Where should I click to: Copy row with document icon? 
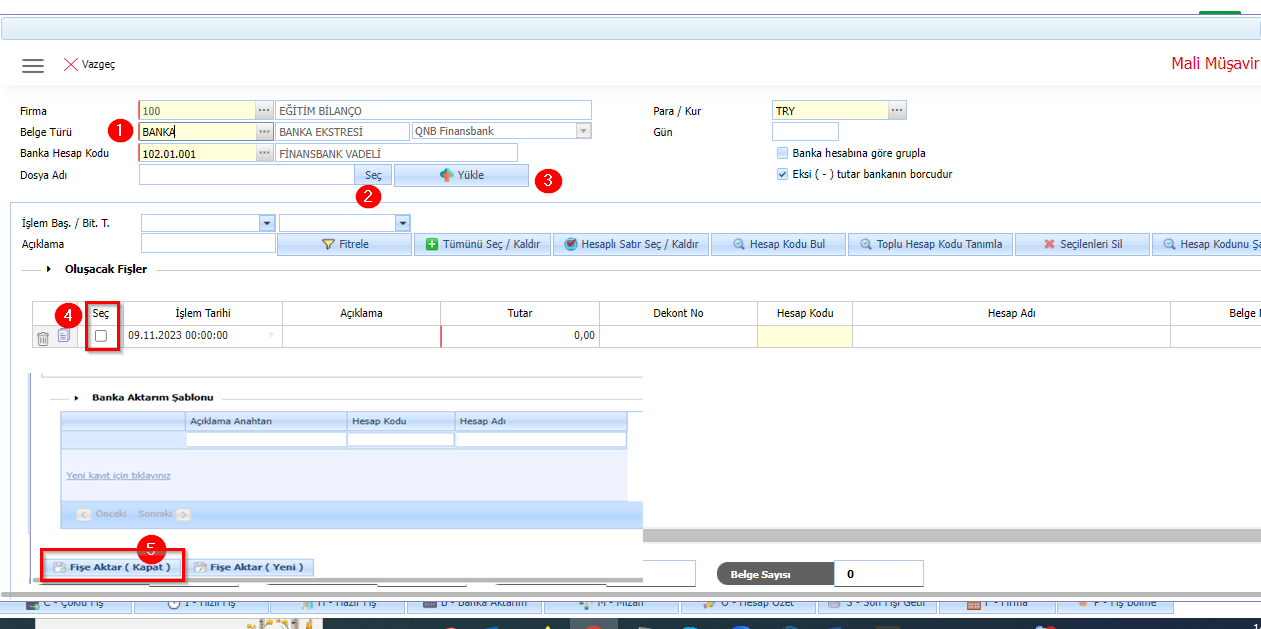coord(64,336)
